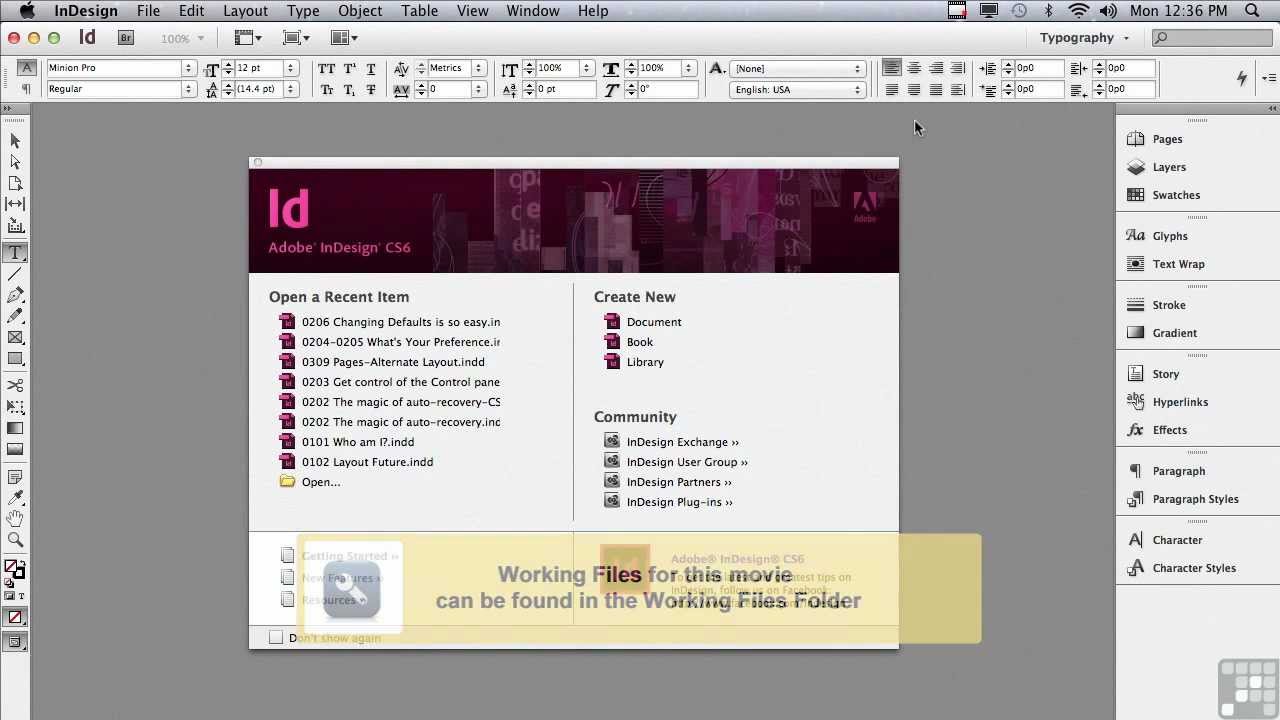Open the Paragraph Styles panel
This screenshot has width=1280, height=720.
[1182, 499]
